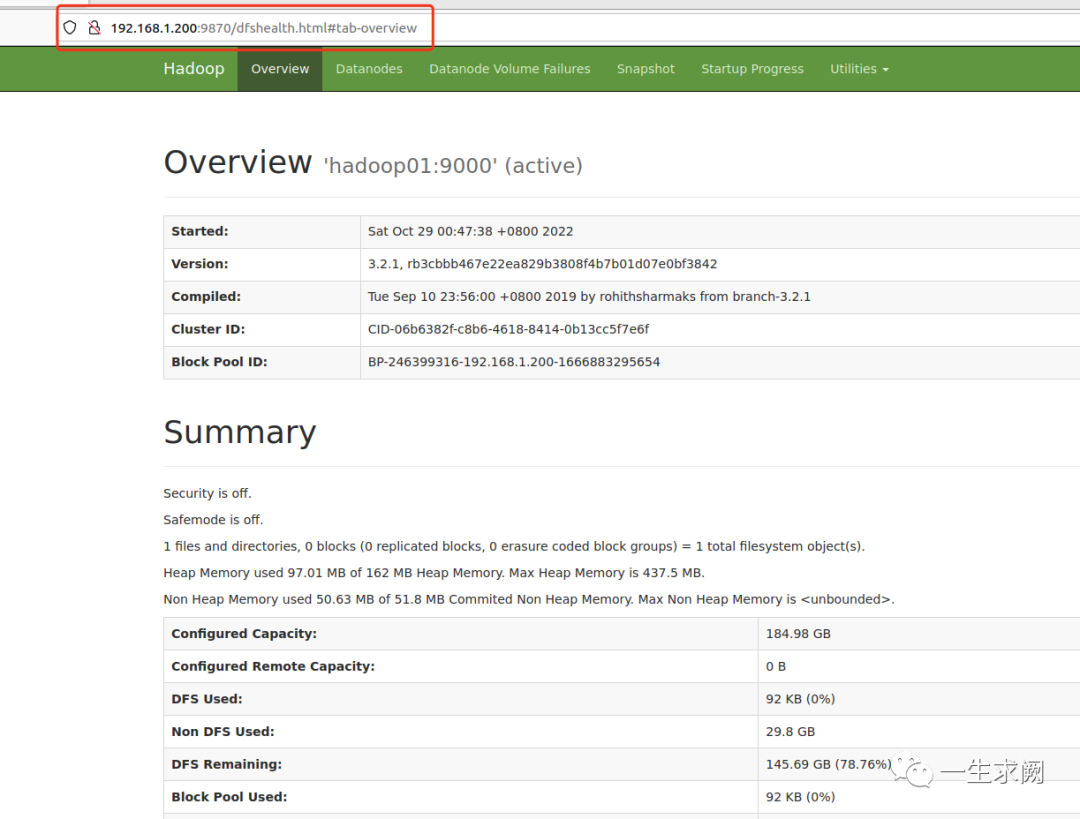Click the 'Started:' row label

pos(200,231)
